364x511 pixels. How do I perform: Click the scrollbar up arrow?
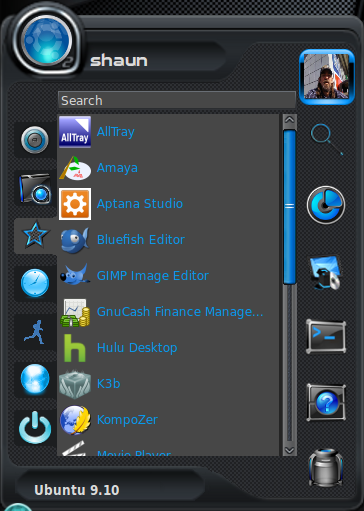tap(289, 120)
